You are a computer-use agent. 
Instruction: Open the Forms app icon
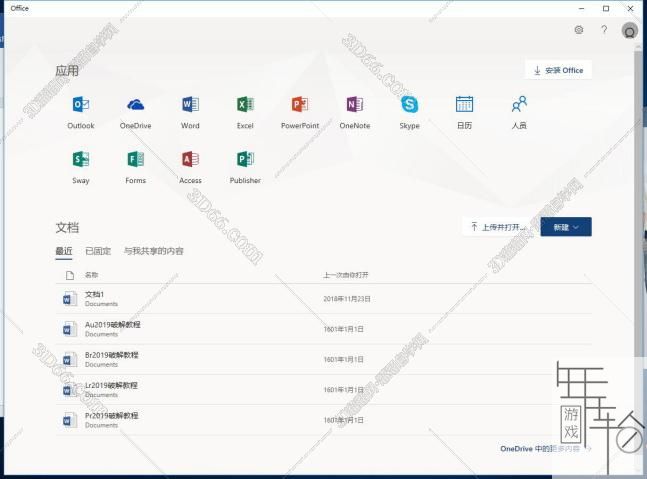coord(135,159)
